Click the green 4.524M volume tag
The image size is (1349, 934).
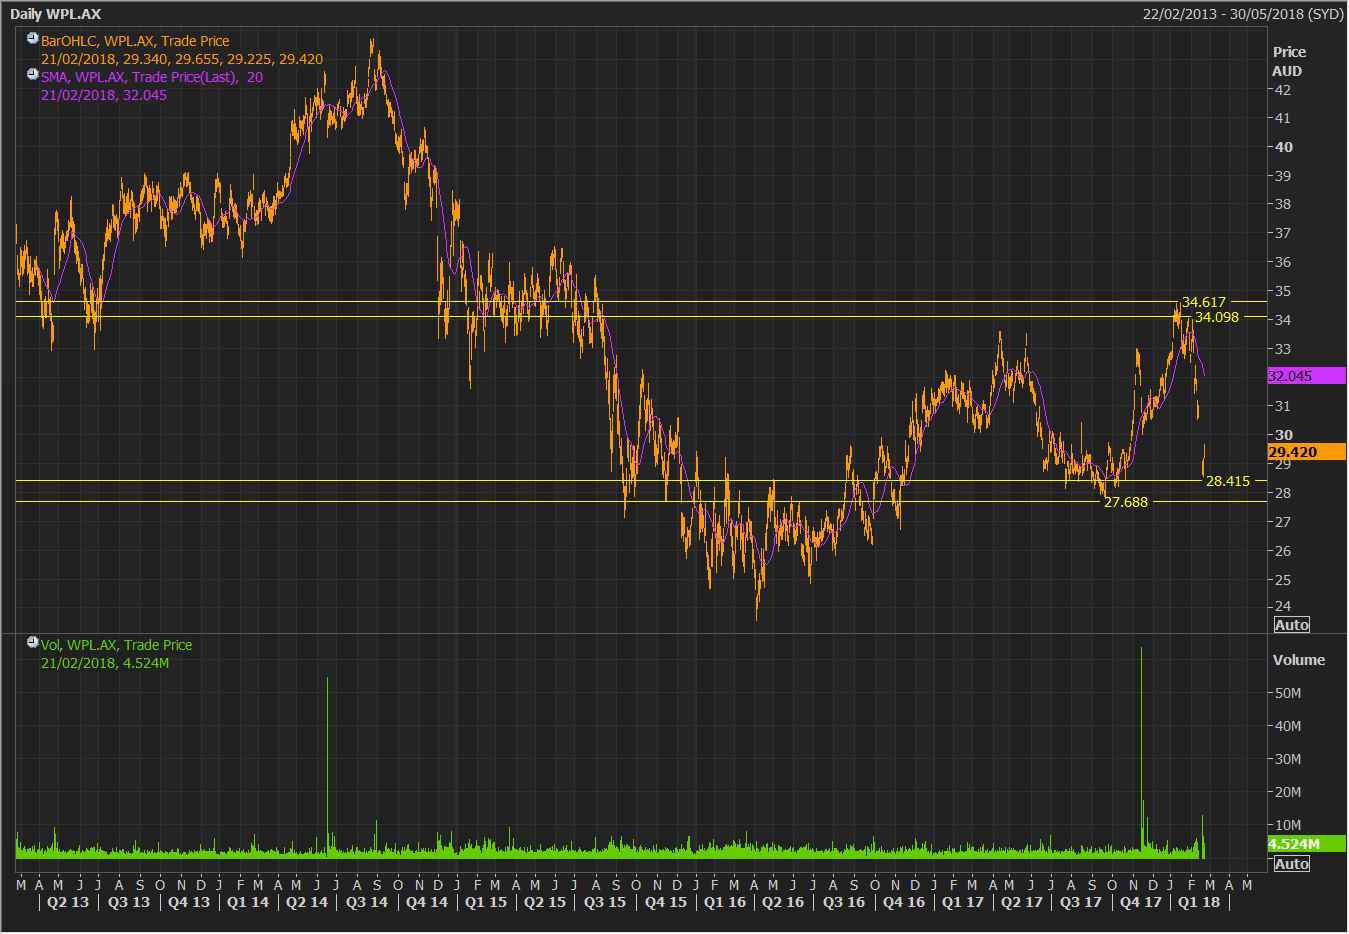tap(1306, 844)
